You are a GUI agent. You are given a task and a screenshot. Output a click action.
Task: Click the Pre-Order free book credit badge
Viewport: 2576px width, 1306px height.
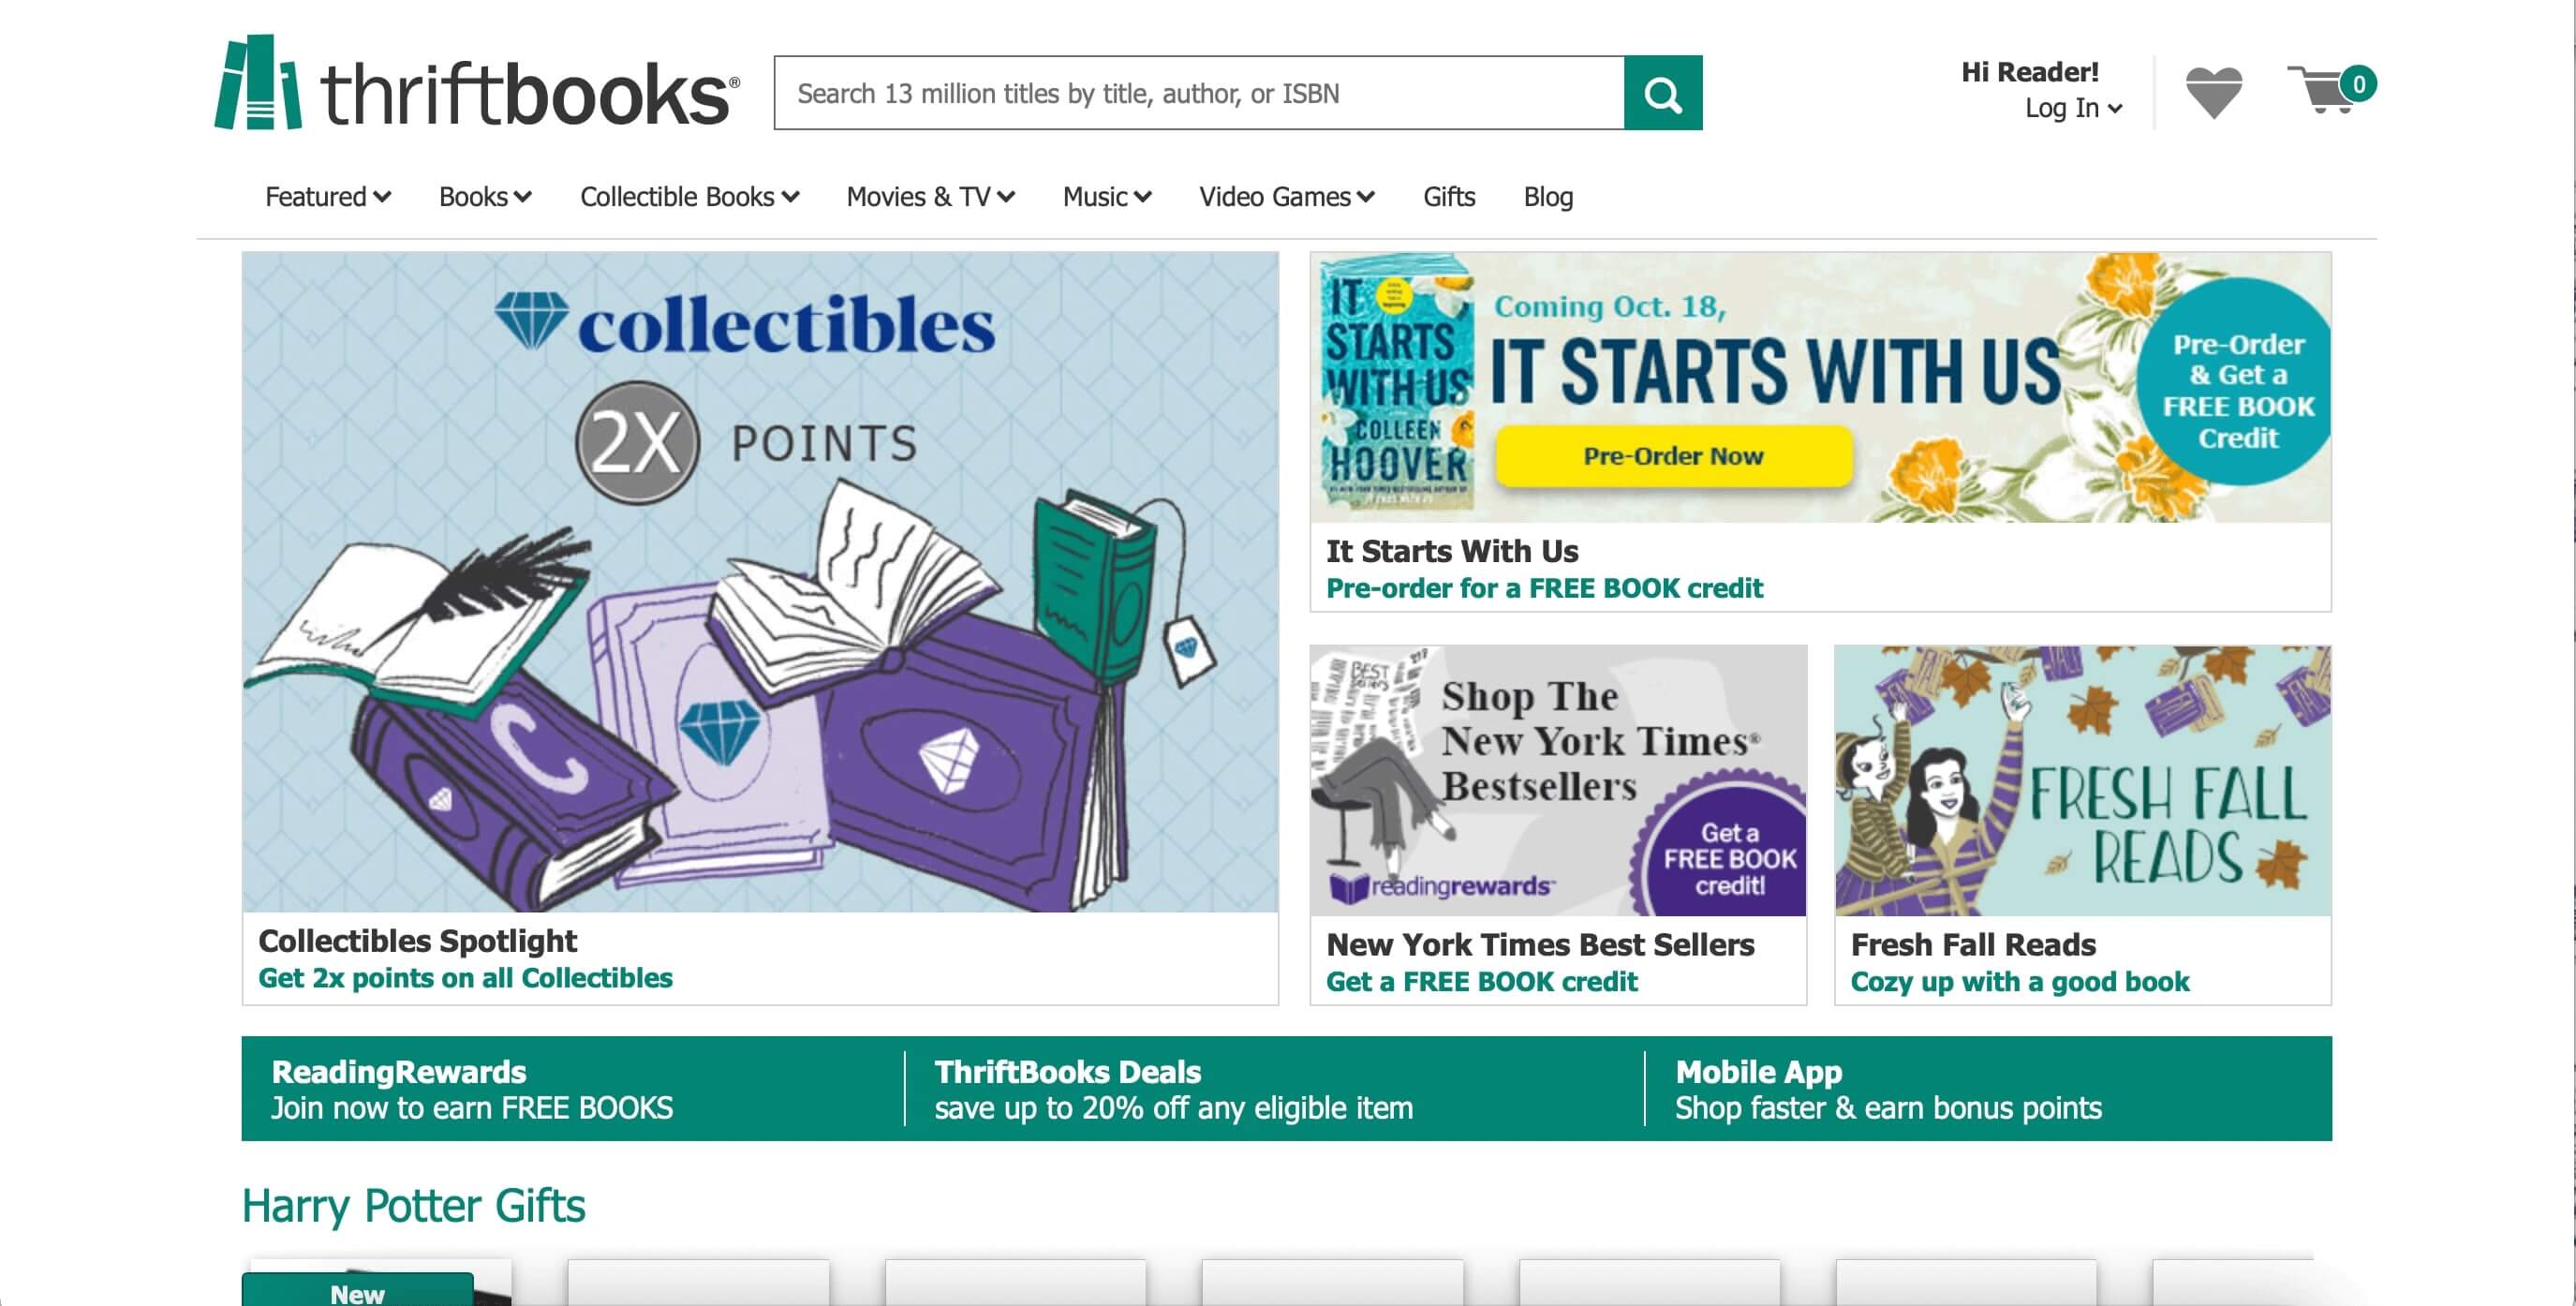[2236, 391]
